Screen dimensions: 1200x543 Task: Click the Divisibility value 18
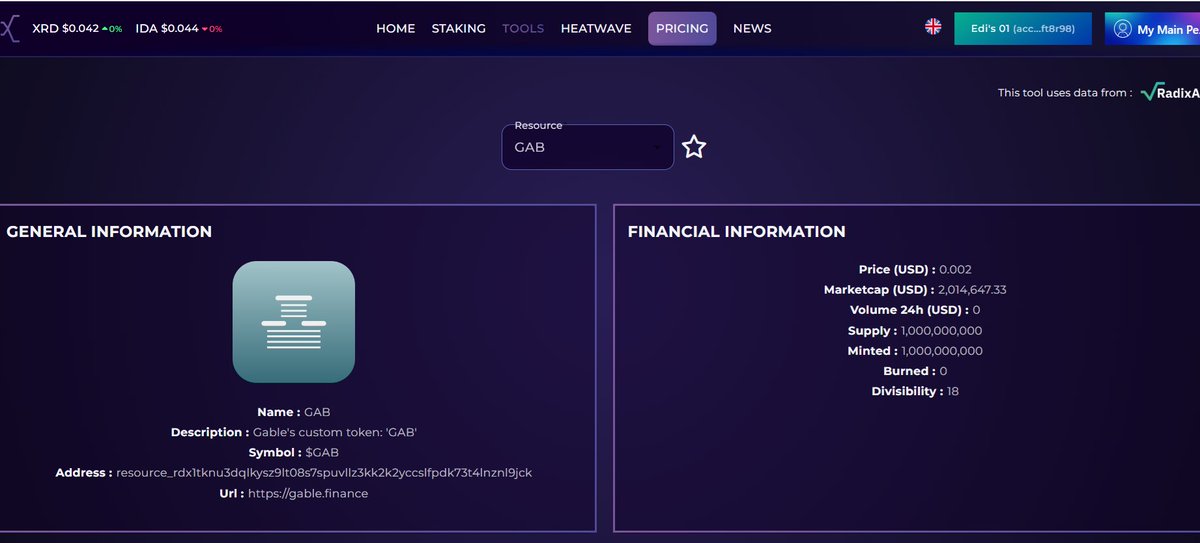[x=952, y=391]
